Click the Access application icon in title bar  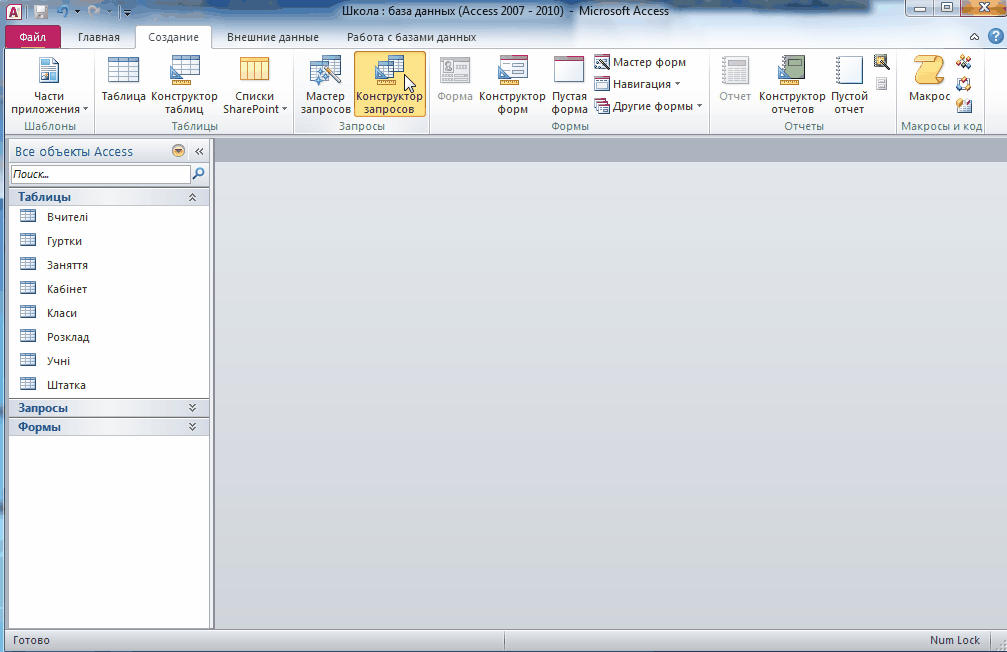coord(13,12)
